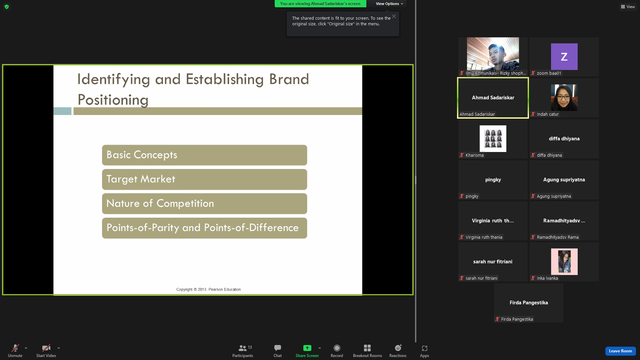Click the muted mic icon on Kharisma
640x360 pixels.
point(462,155)
